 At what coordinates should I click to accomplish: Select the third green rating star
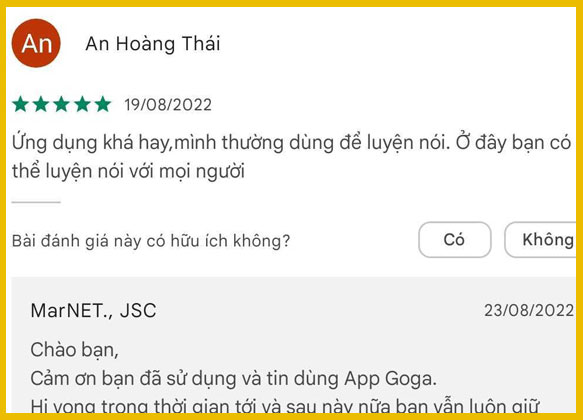[x=61, y=104]
